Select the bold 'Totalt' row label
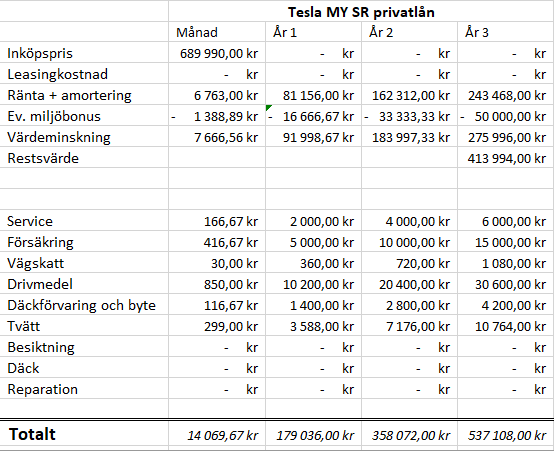554x451 pixels. point(84,434)
